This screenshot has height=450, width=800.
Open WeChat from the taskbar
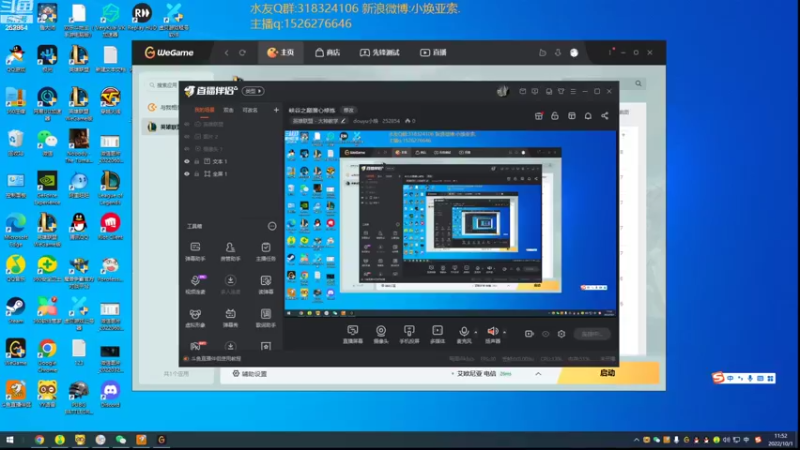[x=121, y=440]
